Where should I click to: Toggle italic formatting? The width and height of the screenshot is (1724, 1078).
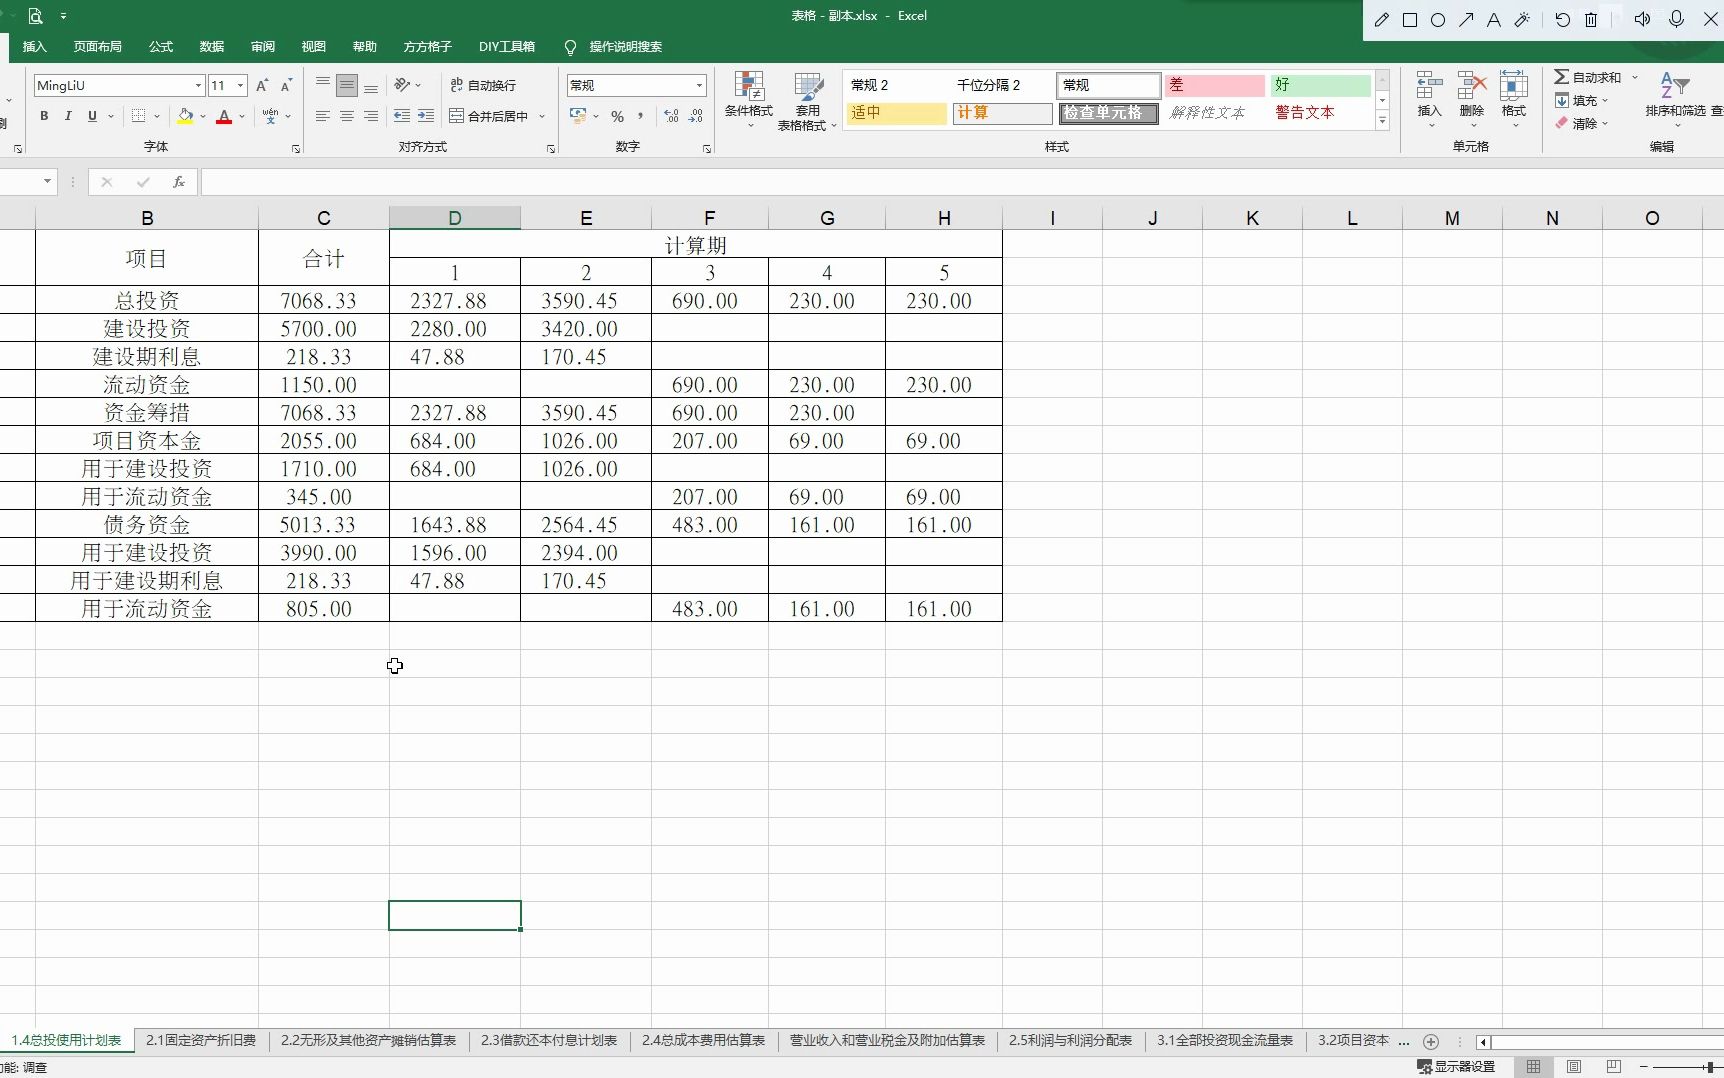click(x=68, y=116)
